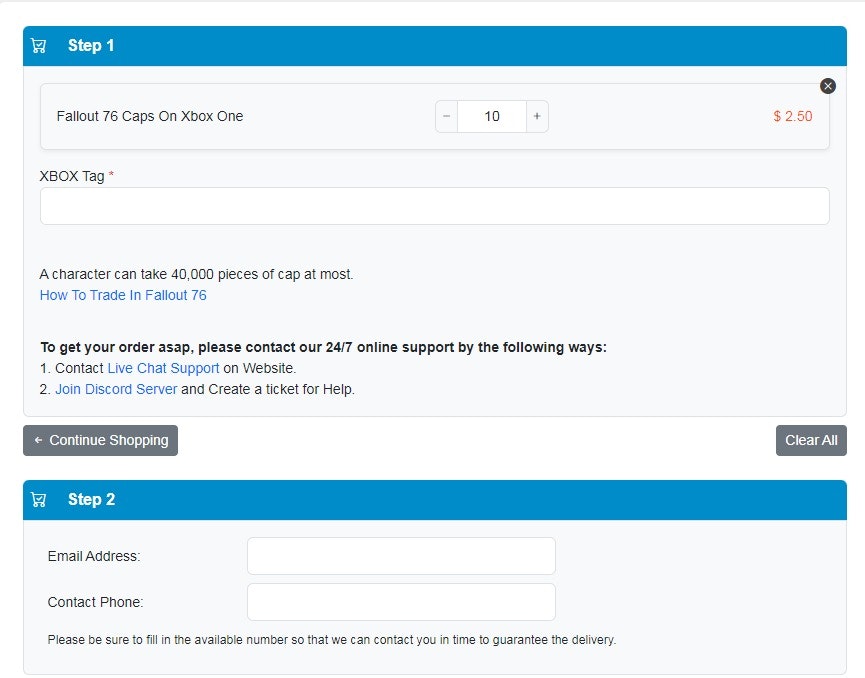Click the quantity field showing 10
The height and width of the screenshot is (678, 865).
point(492,116)
